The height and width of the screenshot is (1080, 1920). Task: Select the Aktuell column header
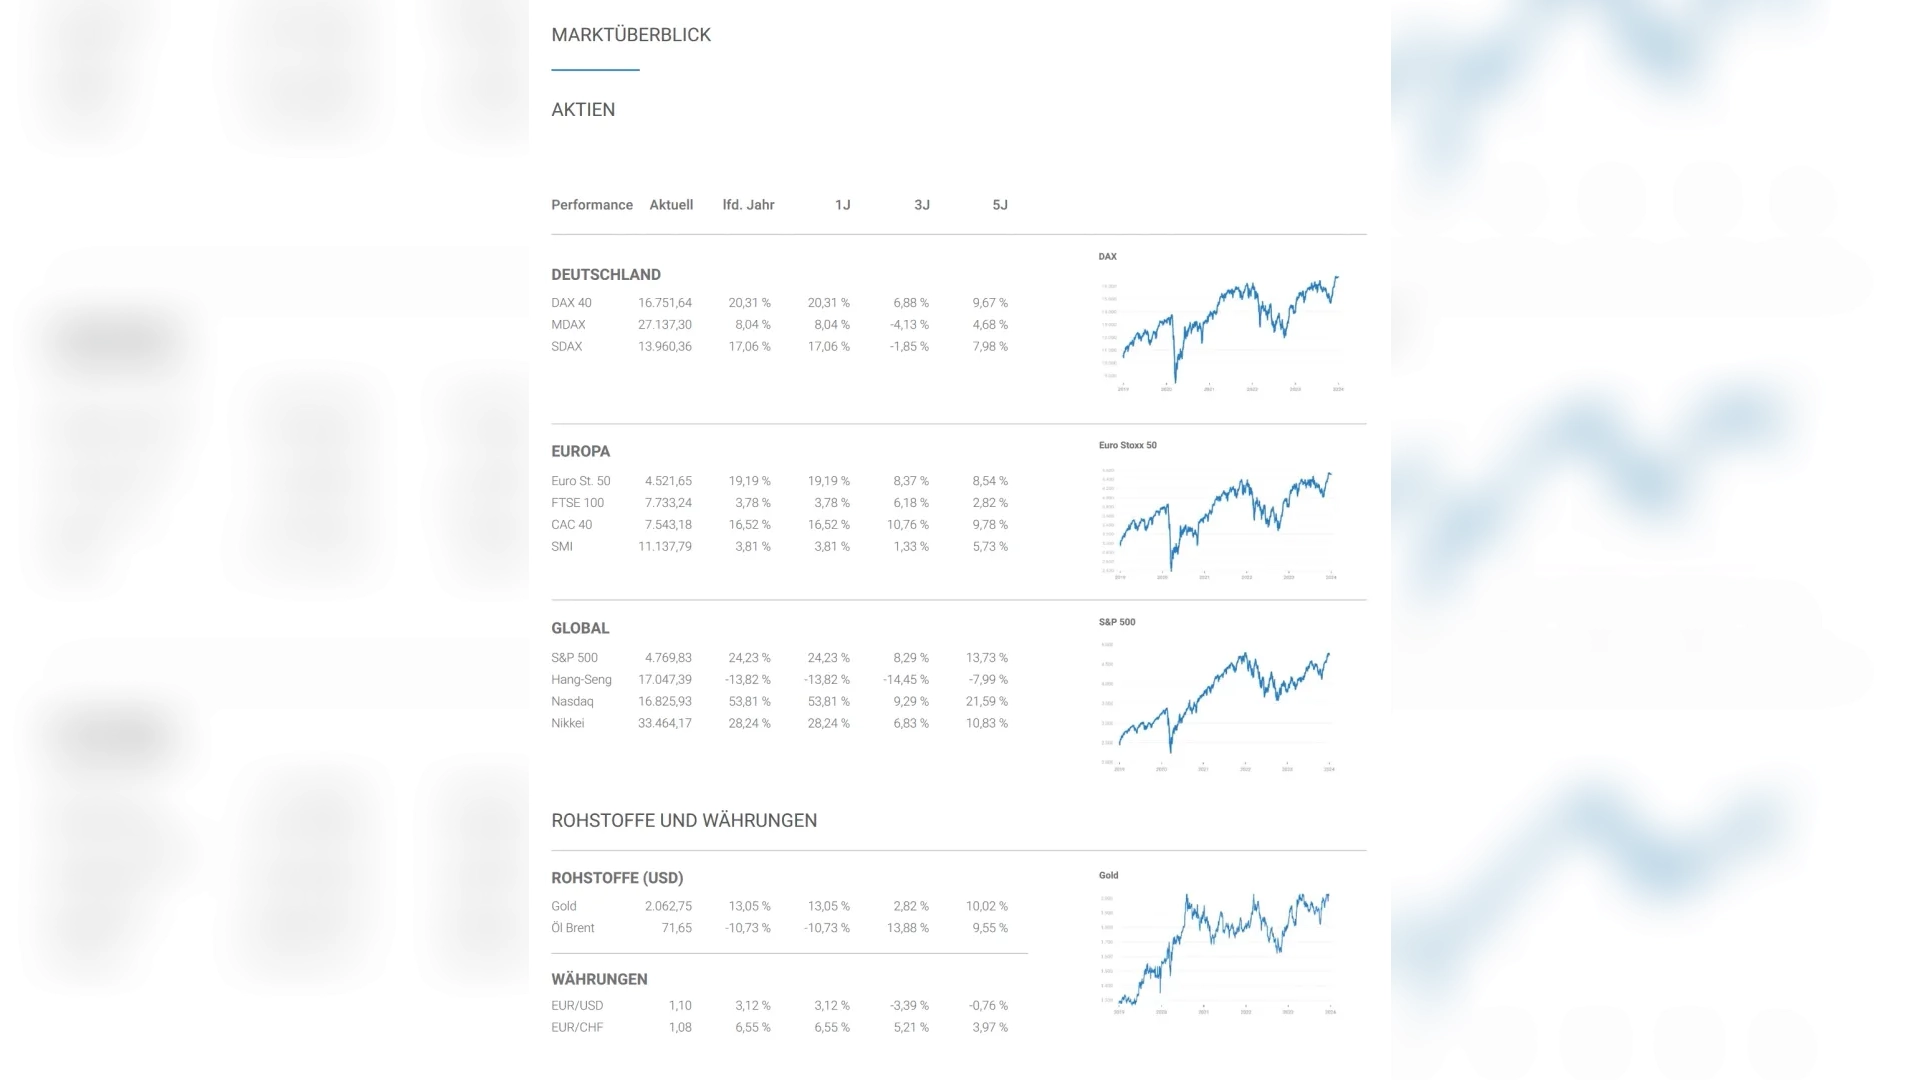(671, 205)
